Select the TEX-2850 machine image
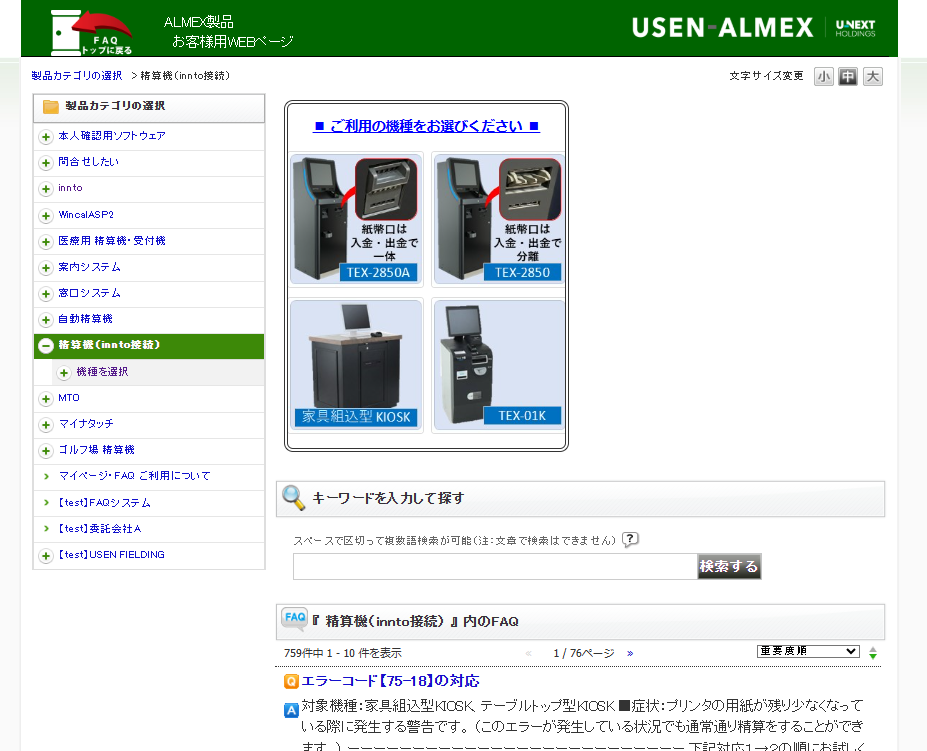The image size is (927, 751). [x=499, y=219]
